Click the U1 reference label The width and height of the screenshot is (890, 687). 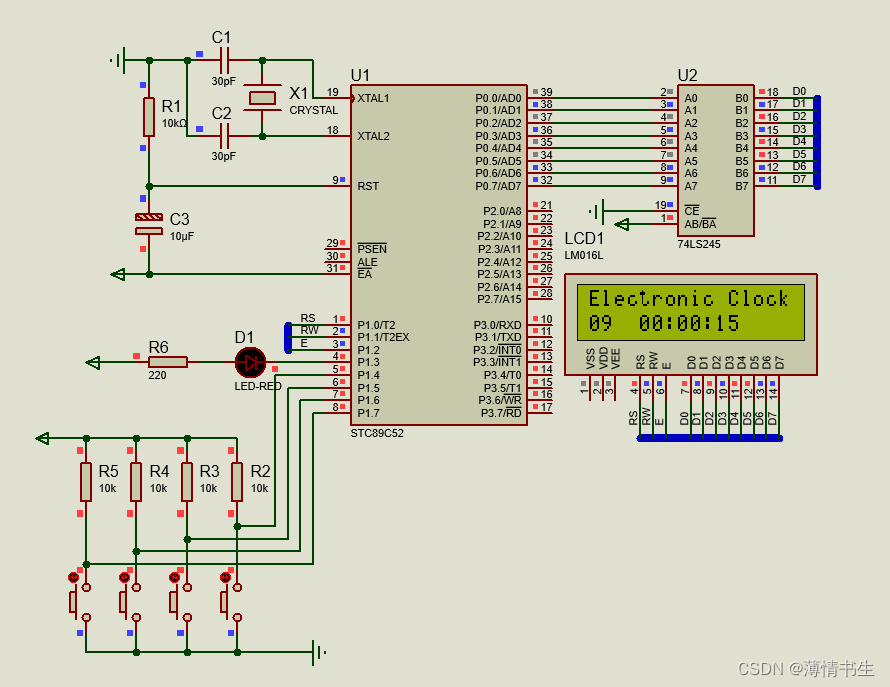pyautogui.click(x=360, y=75)
